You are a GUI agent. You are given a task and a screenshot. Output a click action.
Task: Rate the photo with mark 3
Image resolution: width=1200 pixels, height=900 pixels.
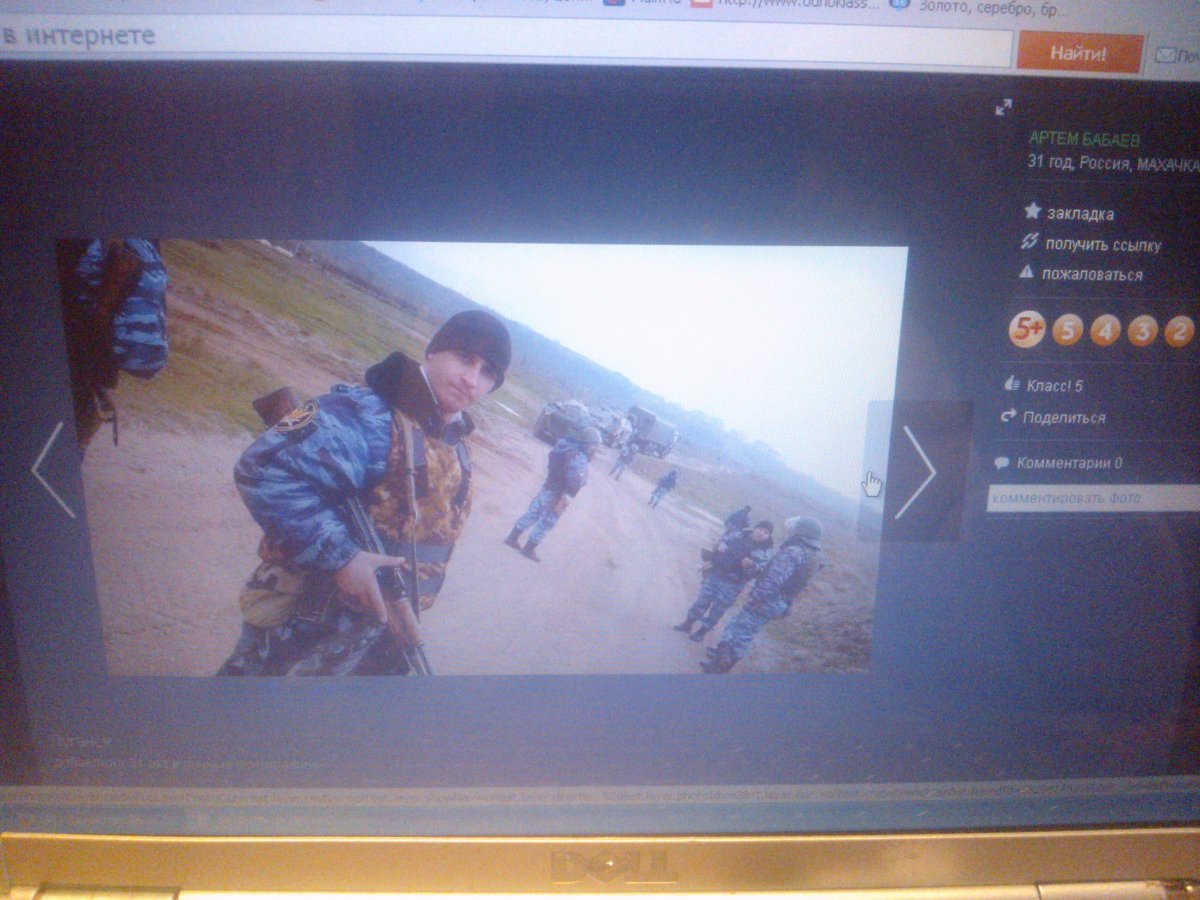[x=1142, y=331]
